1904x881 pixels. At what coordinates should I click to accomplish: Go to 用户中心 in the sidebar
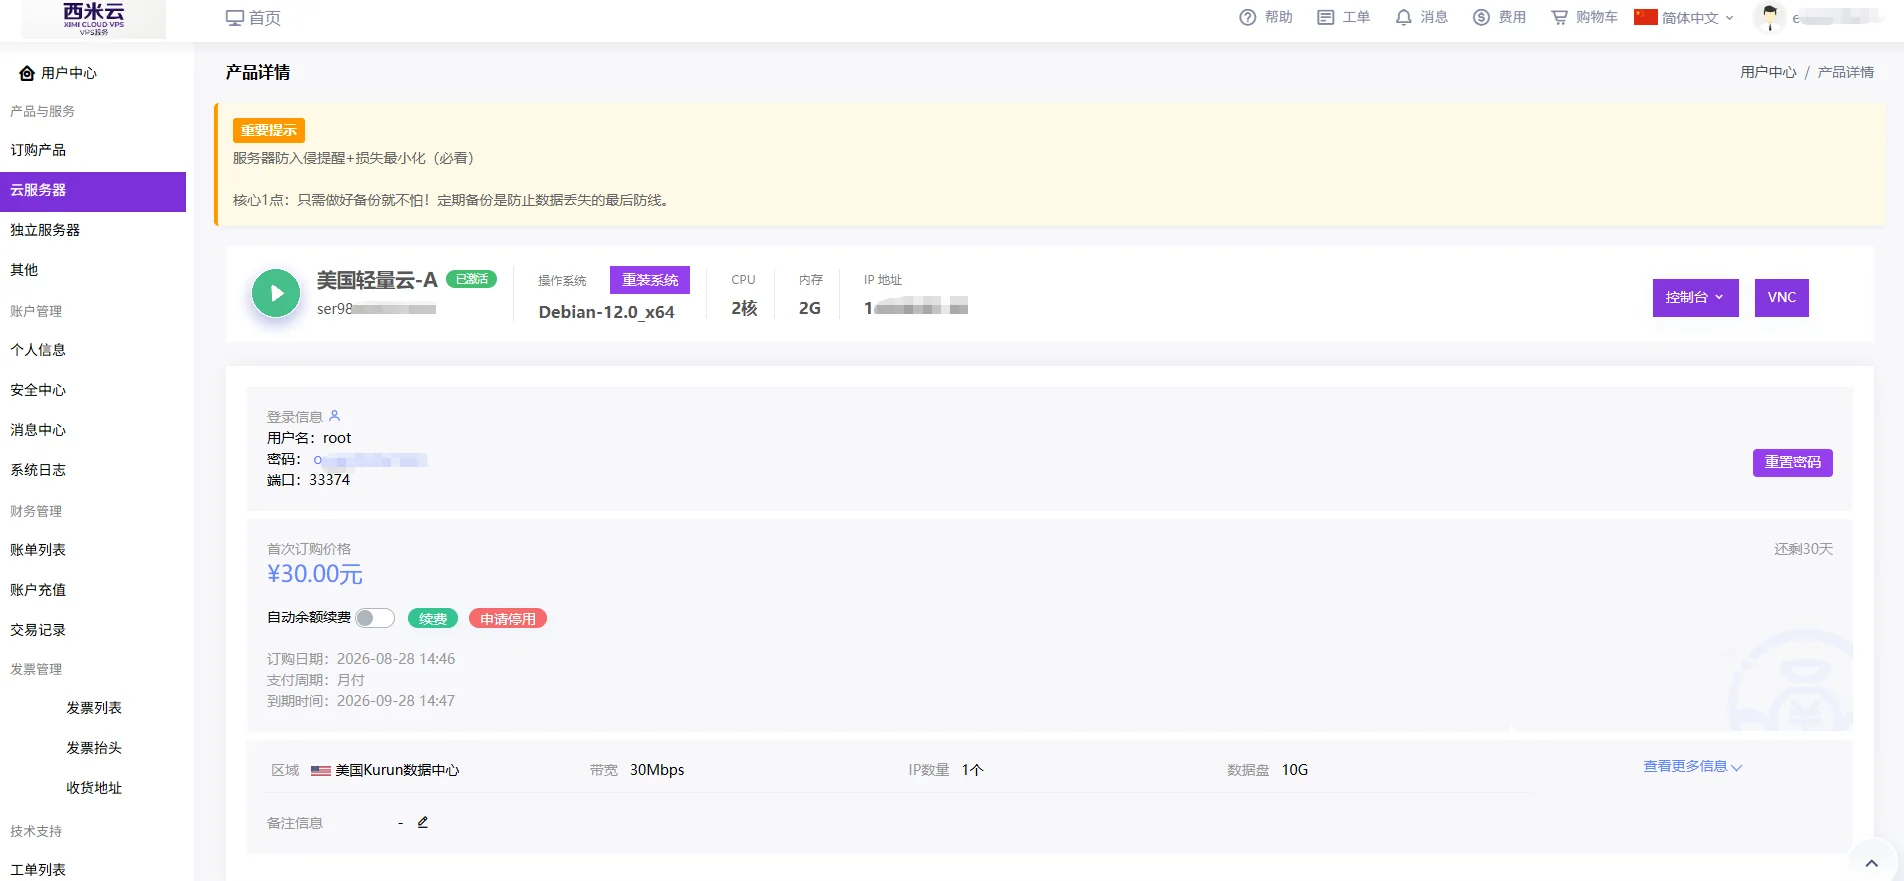coord(58,73)
